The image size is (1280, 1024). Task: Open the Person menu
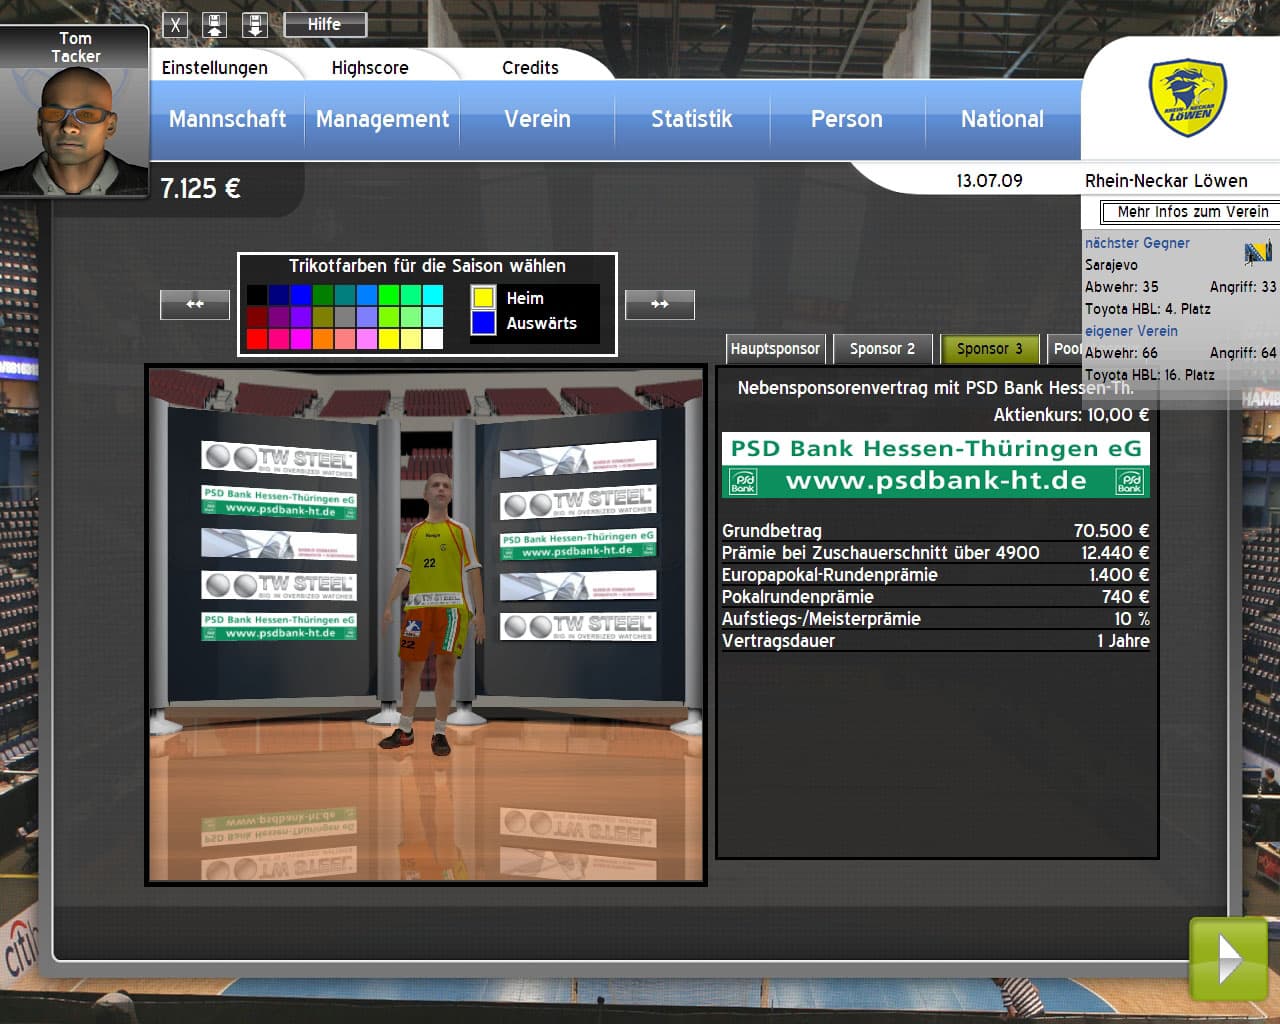tap(847, 119)
